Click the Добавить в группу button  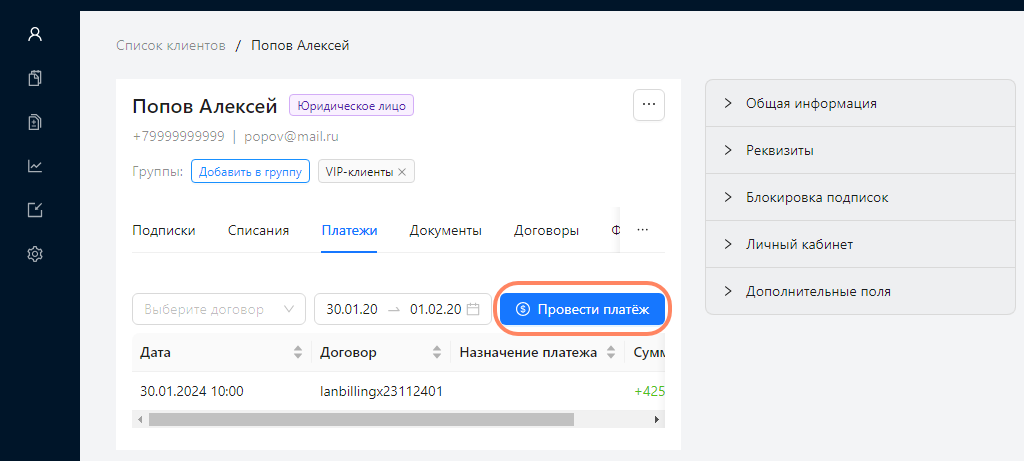click(x=250, y=172)
